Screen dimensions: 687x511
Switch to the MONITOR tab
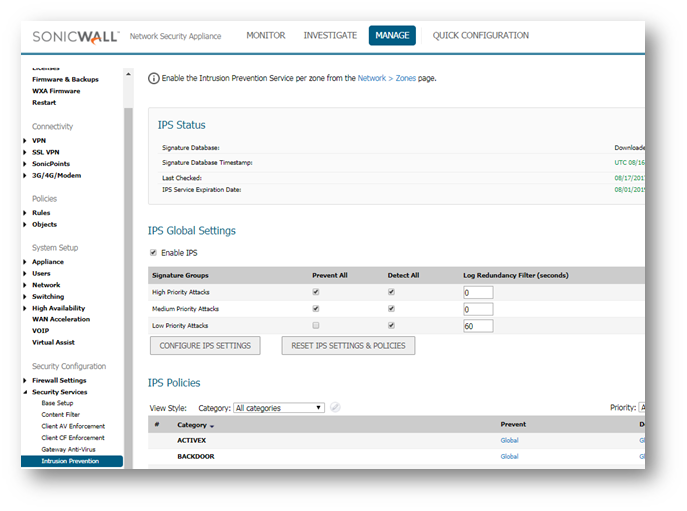(266, 35)
